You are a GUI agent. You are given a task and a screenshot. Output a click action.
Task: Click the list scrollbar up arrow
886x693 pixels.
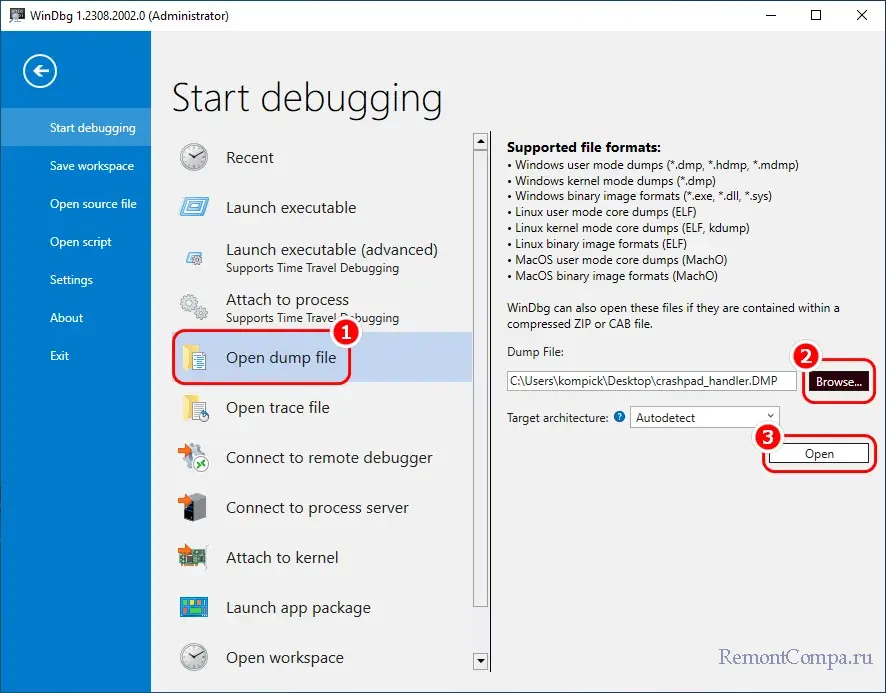[x=480, y=141]
